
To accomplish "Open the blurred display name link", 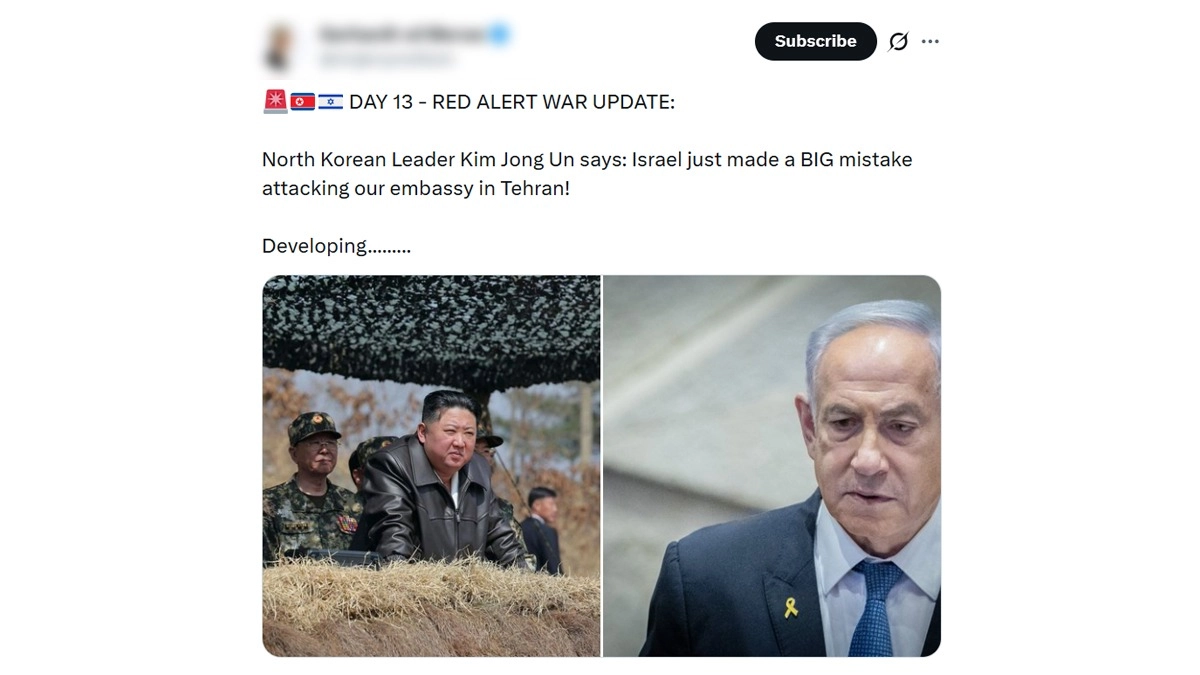I will click(402, 35).
